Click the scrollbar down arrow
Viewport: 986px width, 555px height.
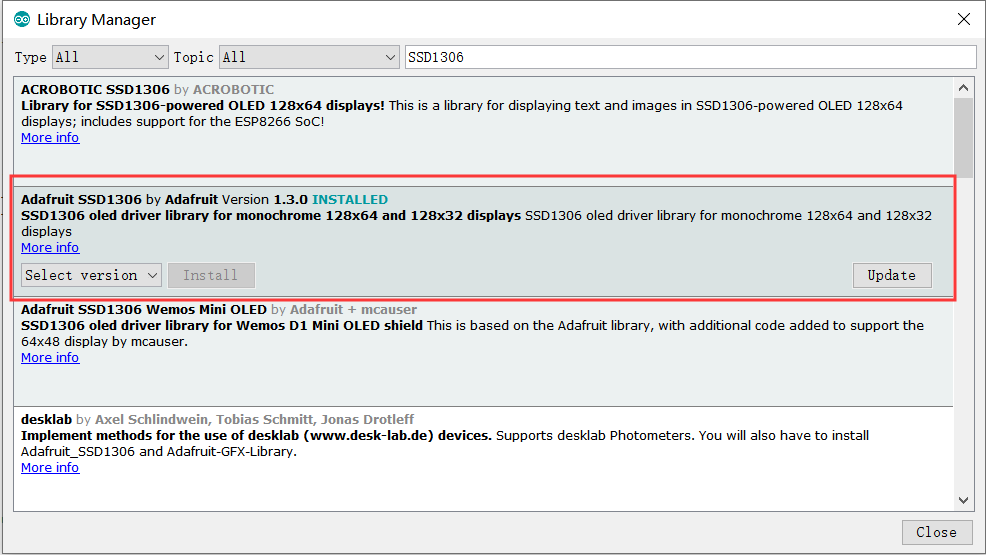point(963,500)
